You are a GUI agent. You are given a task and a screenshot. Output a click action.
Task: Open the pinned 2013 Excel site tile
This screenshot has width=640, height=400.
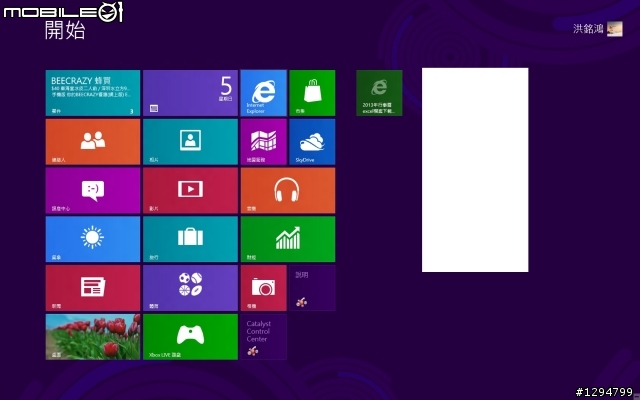[379, 93]
